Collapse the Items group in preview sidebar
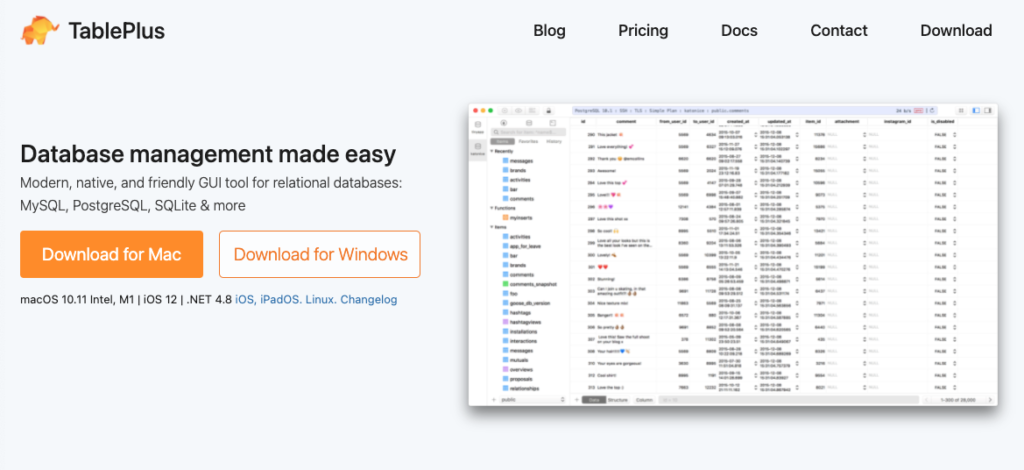Image resolution: width=1024 pixels, height=470 pixels. (492, 227)
